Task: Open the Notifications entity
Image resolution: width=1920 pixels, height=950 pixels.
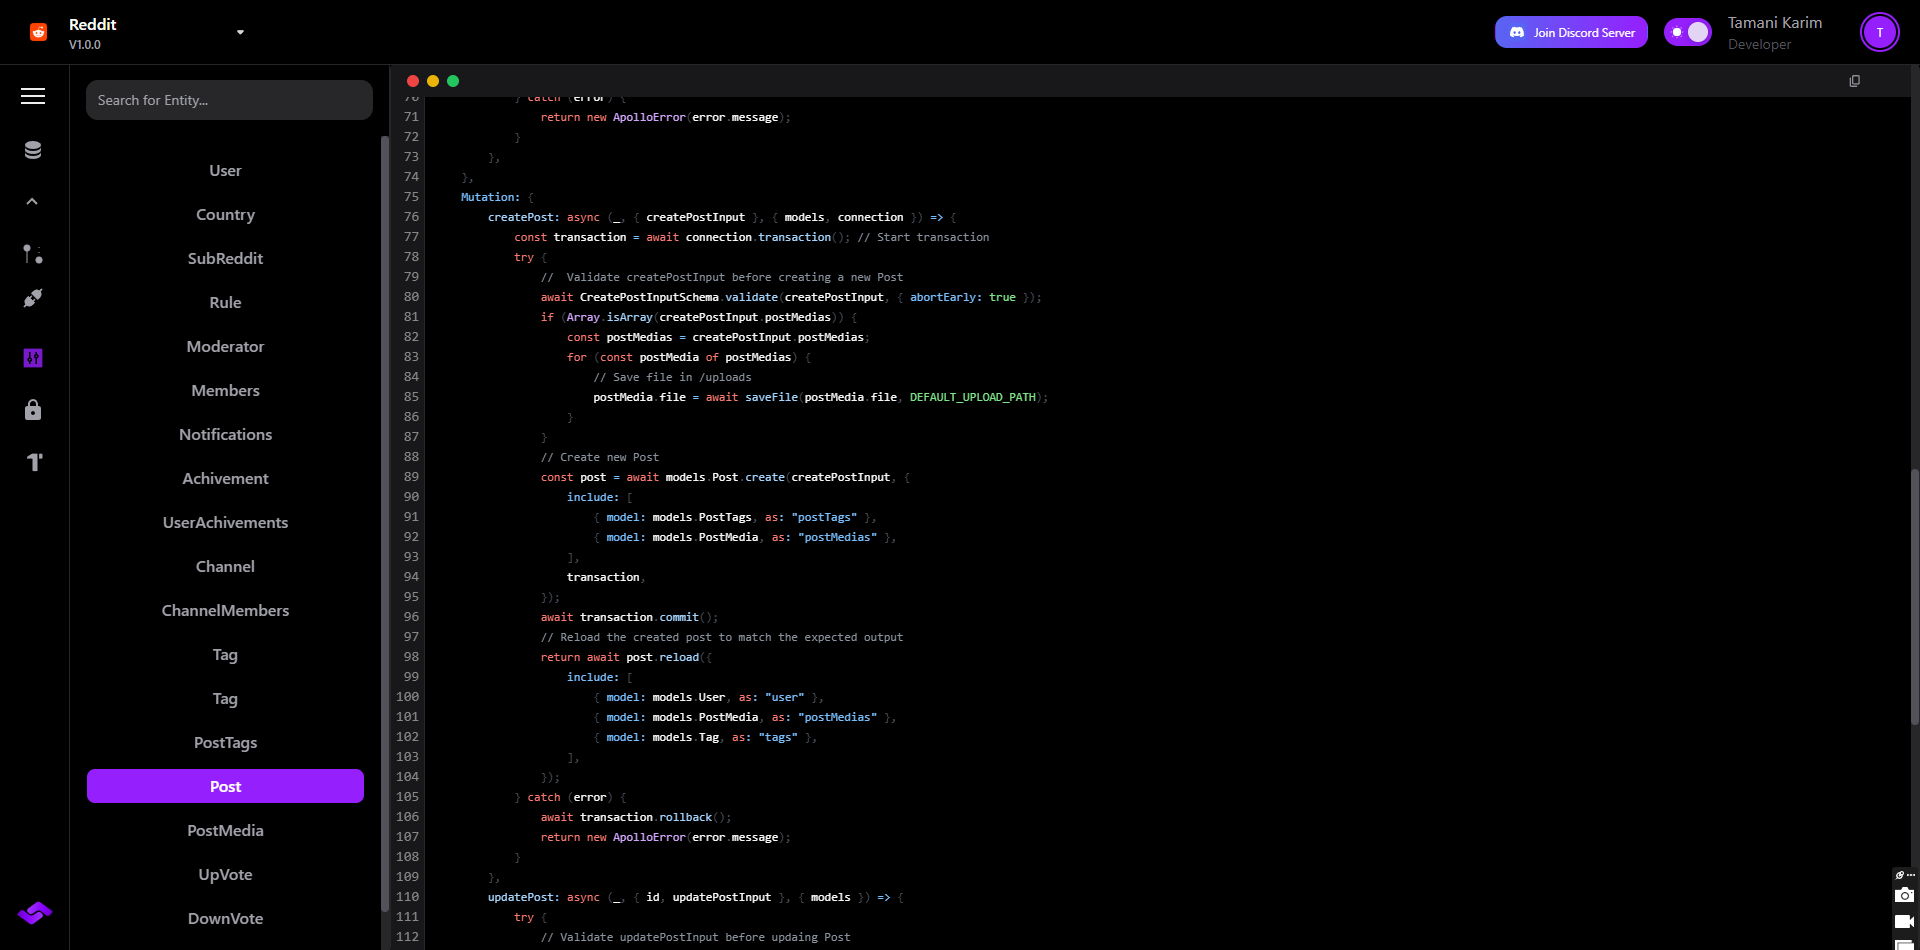Action: pyautogui.click(x=225, y=434)
